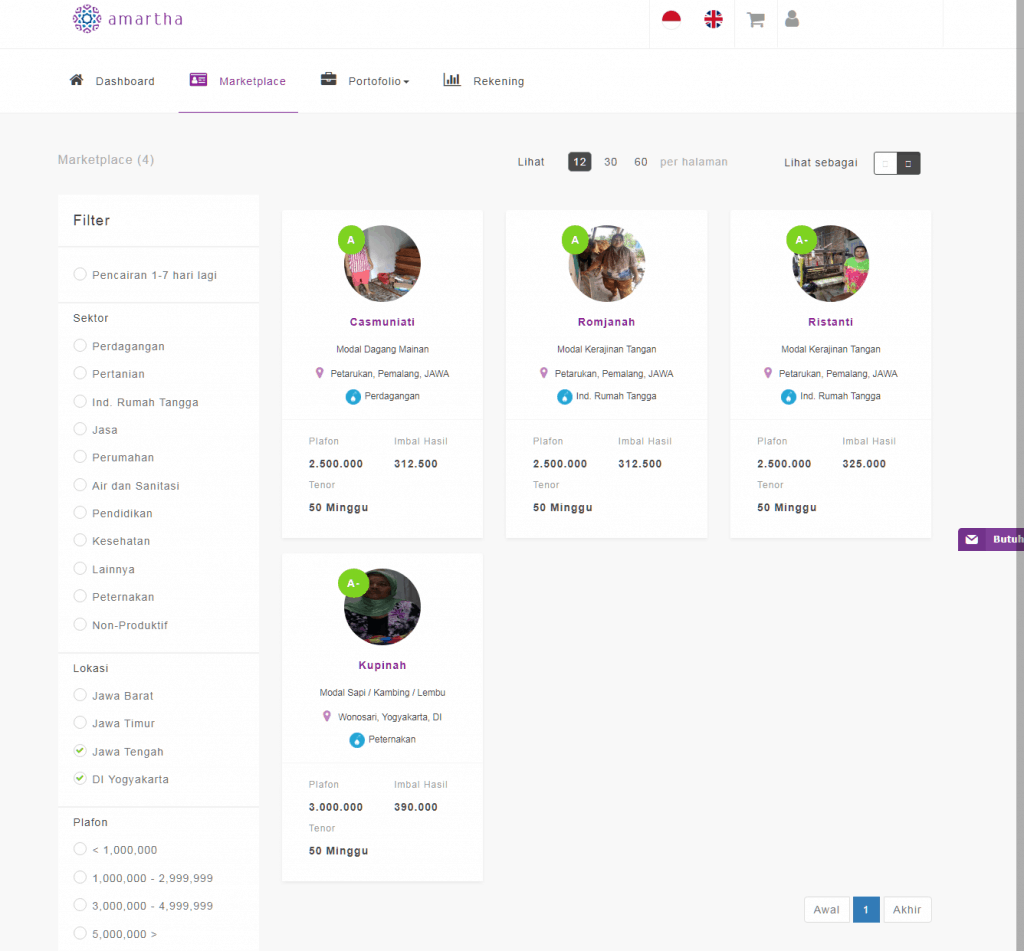Image resolution: width=1024 pixels, height=951 pixels.
Task: Click the Butuh mail envelope icon
Action: coord(972,539)
